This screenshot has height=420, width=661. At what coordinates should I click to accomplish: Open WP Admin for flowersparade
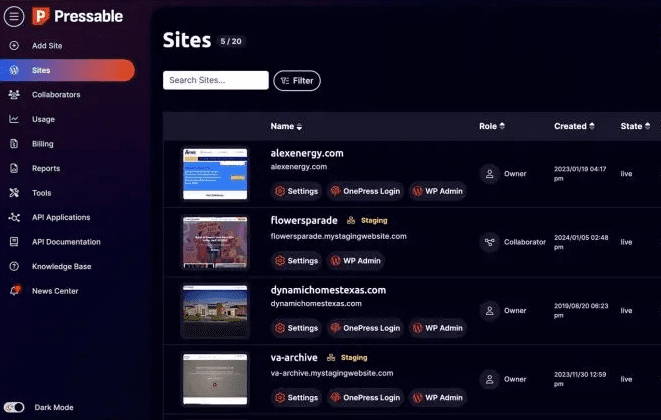click(x=356, y=261)
